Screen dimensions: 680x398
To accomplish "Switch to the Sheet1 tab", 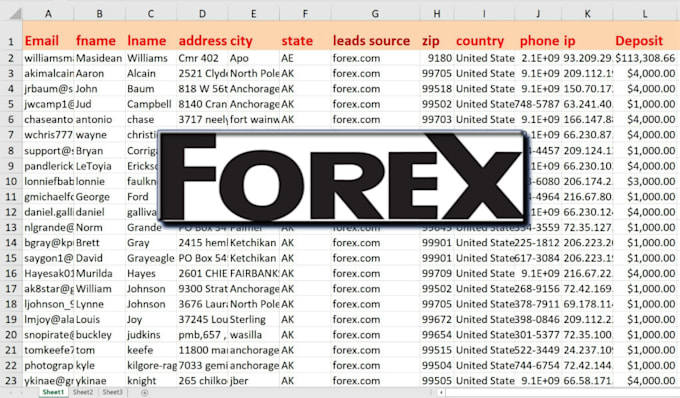I will 53,392.
